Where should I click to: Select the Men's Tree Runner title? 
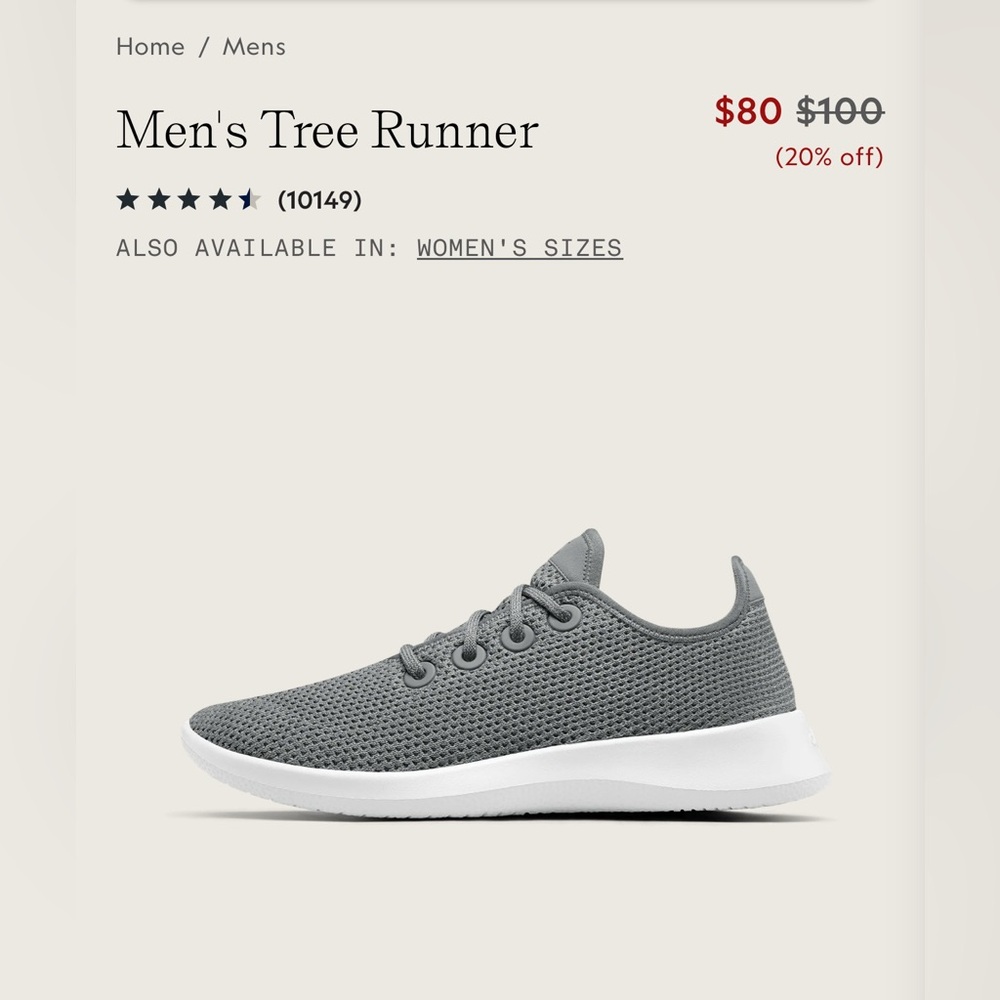(x=326, y=128)
